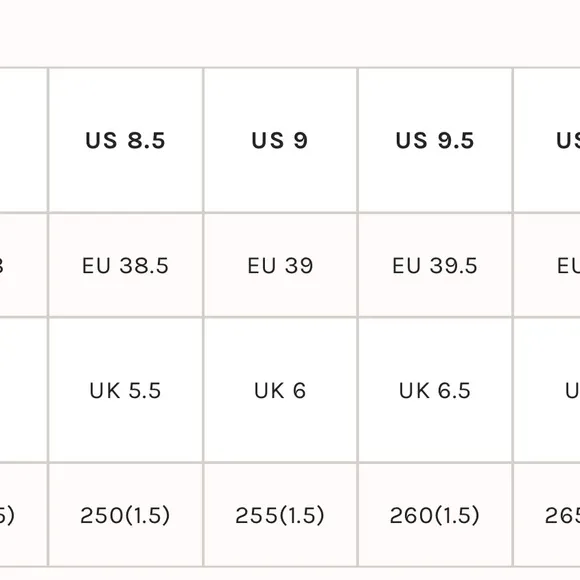This screenshot has height=580, width=580.
Task: Choose the UK 5.5 size cell
Action: click(x=125, y=390)
